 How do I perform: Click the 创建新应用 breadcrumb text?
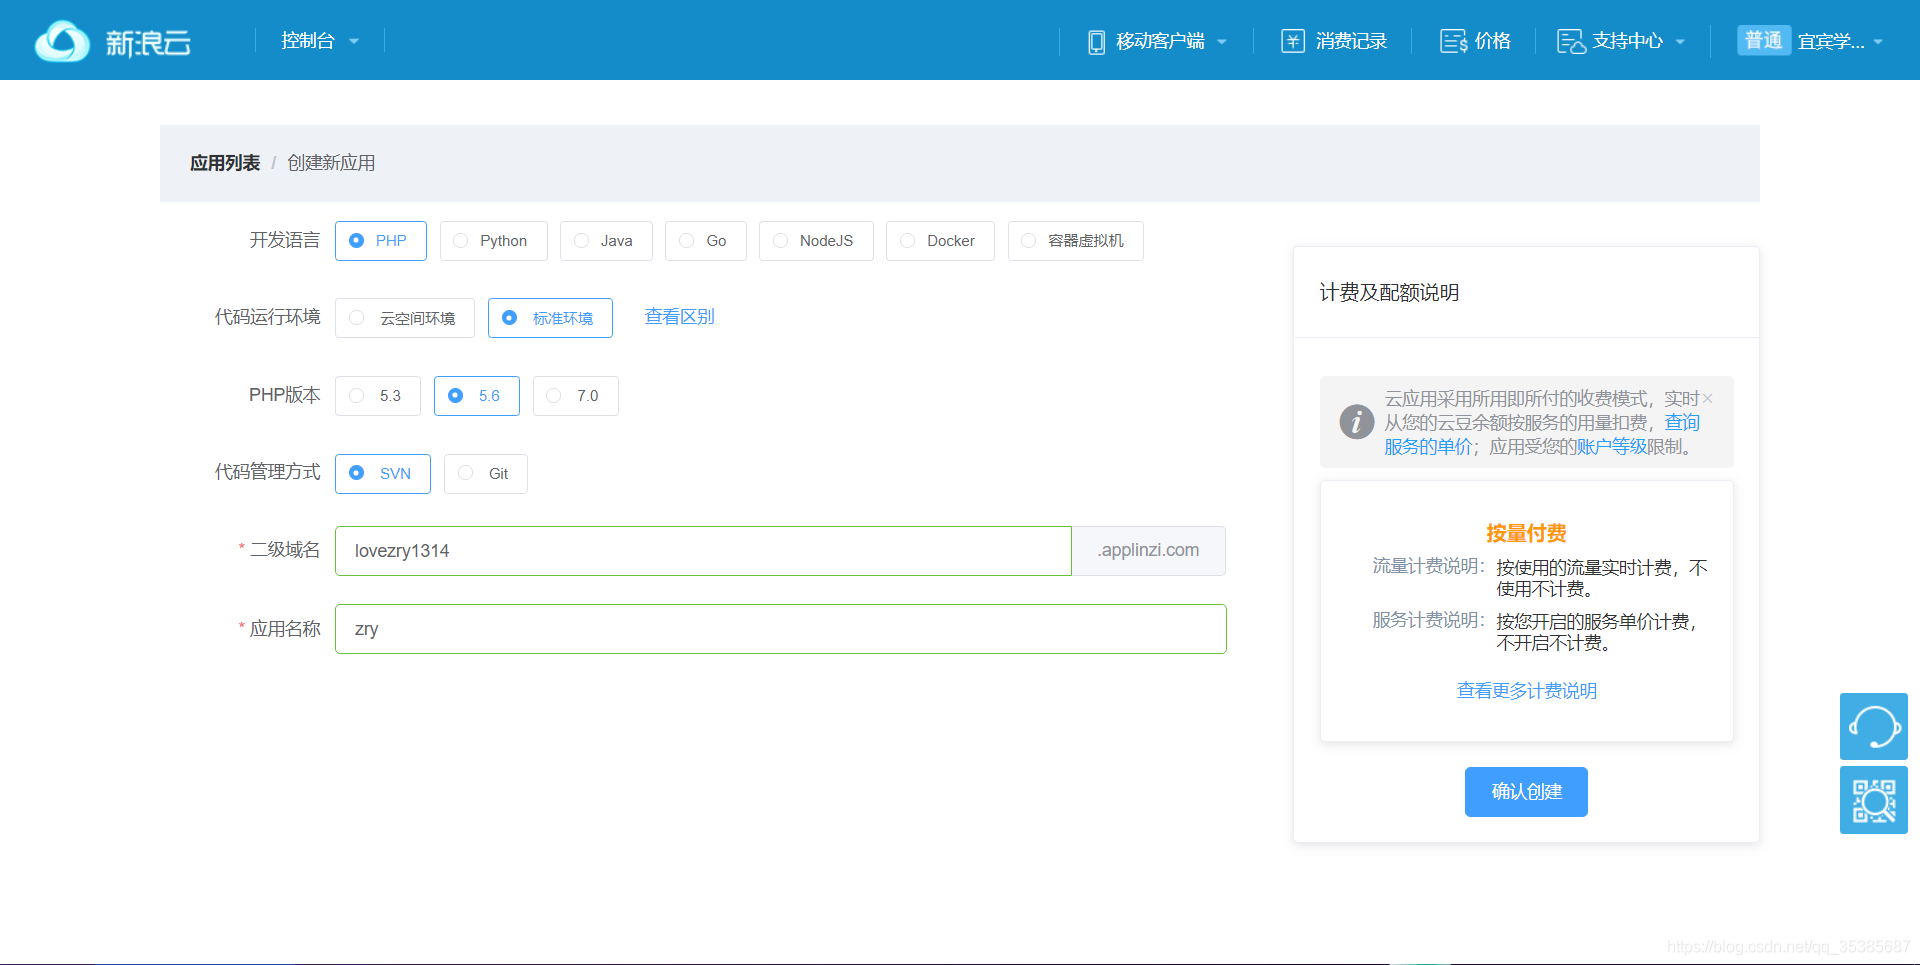pos(331,163)
